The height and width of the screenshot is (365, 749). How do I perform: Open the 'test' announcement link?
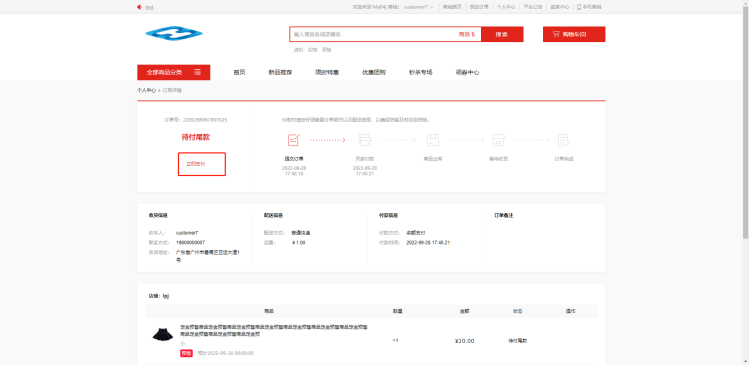[149, 7]
